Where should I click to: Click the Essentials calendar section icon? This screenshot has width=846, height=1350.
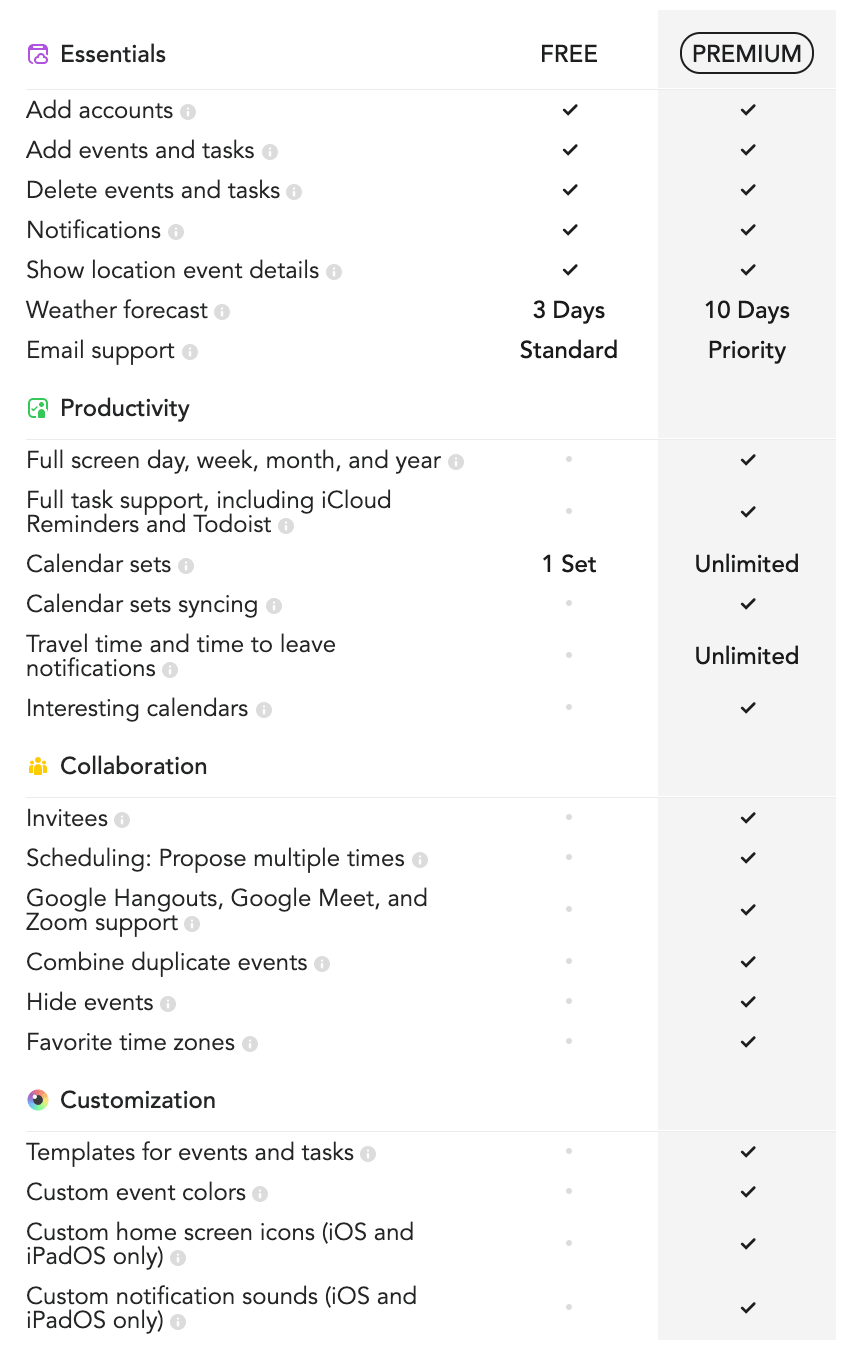point(37,54)
